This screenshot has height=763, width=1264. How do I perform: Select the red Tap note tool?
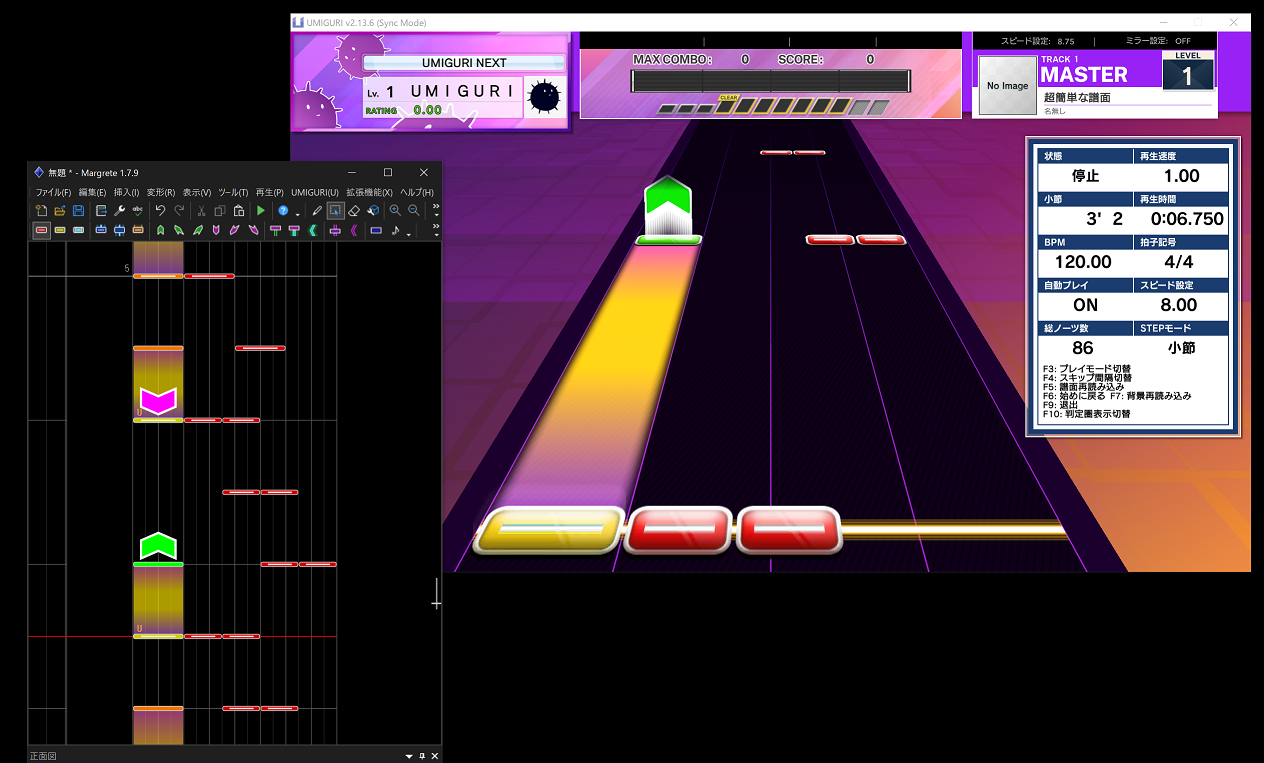(x=41, y=230)
